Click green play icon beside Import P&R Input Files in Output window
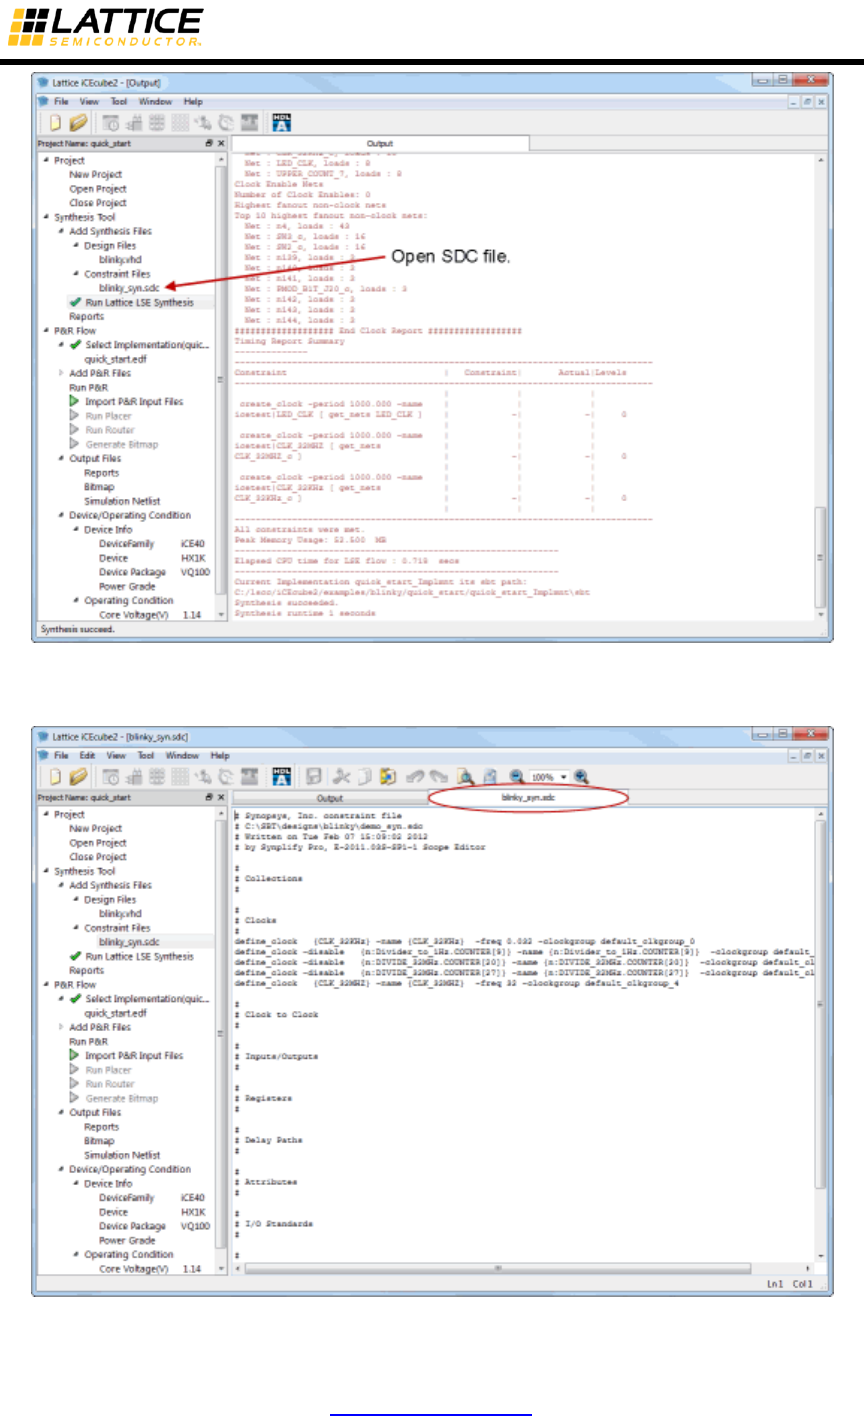This screenshot has width=864, height=1416. pyautogui.click(x=74, y=401)
